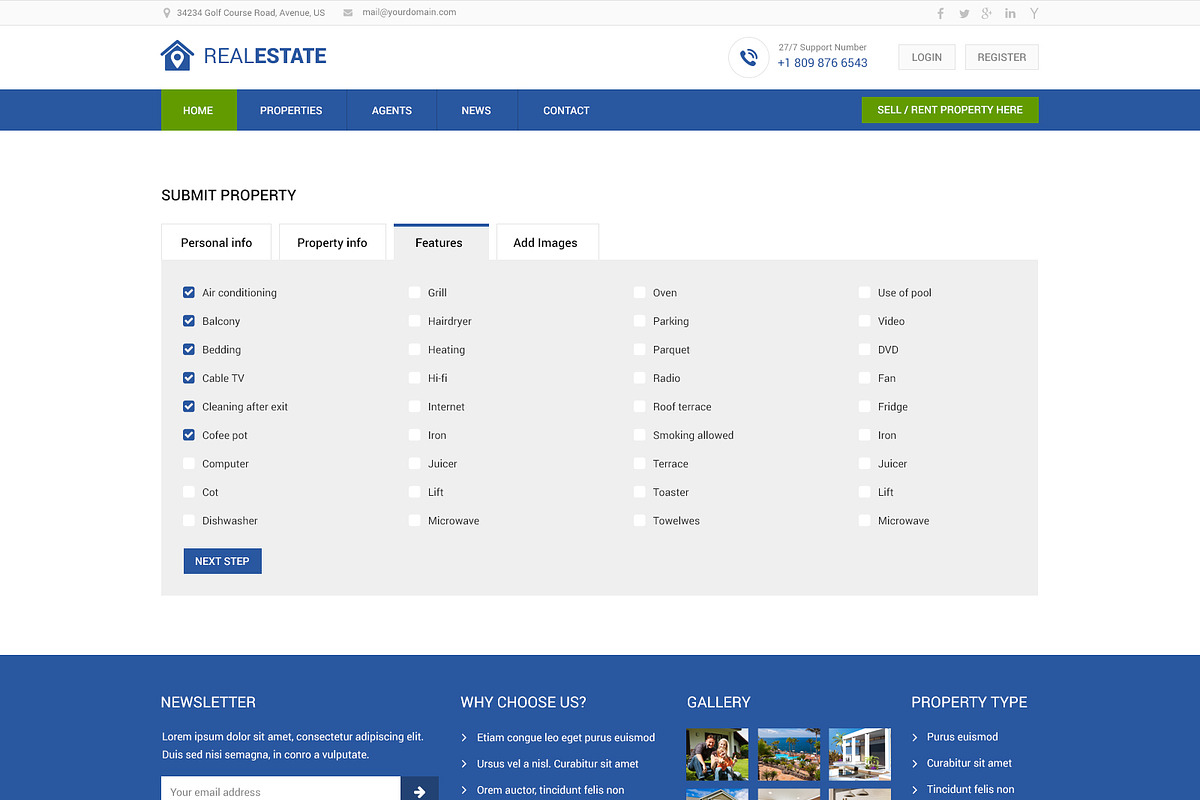Check the Towelwes checkbox
Viewport: 1200px width, 800px height.
(639, 520)
